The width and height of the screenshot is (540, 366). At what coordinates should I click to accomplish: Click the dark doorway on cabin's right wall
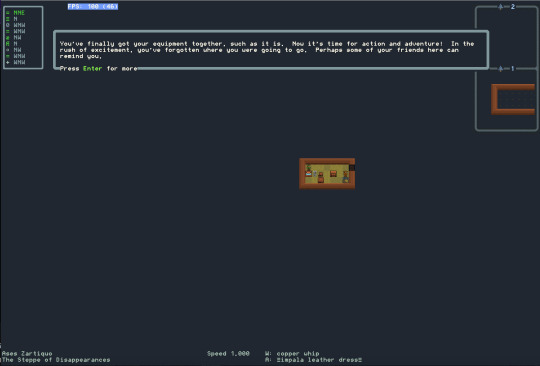[x=352, y=168]
